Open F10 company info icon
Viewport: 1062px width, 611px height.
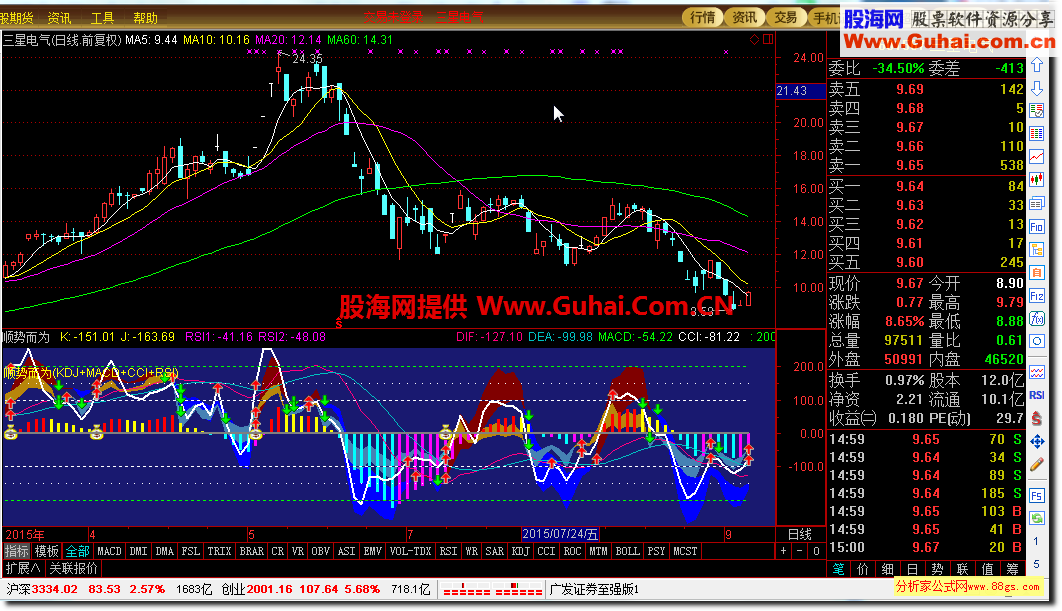coord(1037,226)
